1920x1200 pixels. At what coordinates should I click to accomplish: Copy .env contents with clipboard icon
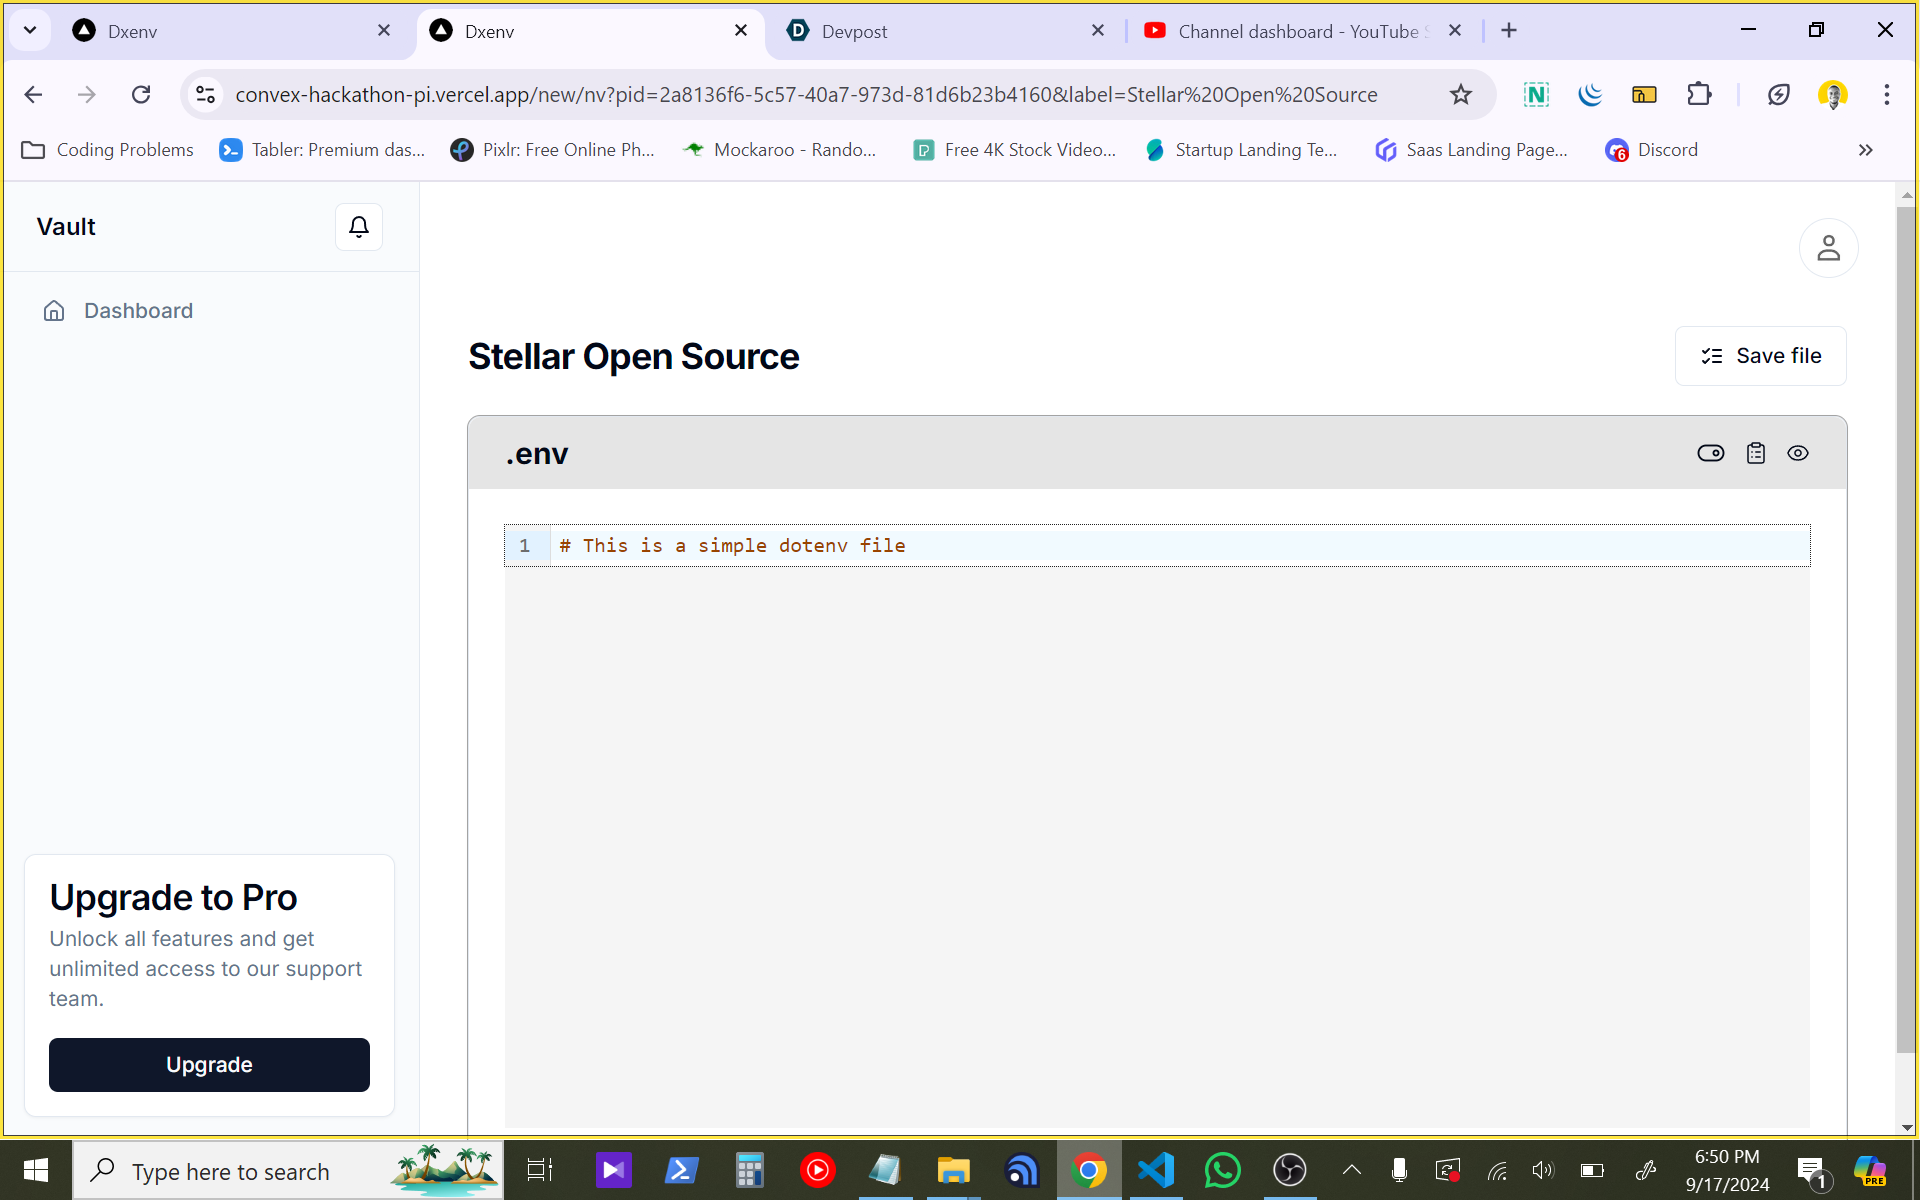click(1755, 453)
